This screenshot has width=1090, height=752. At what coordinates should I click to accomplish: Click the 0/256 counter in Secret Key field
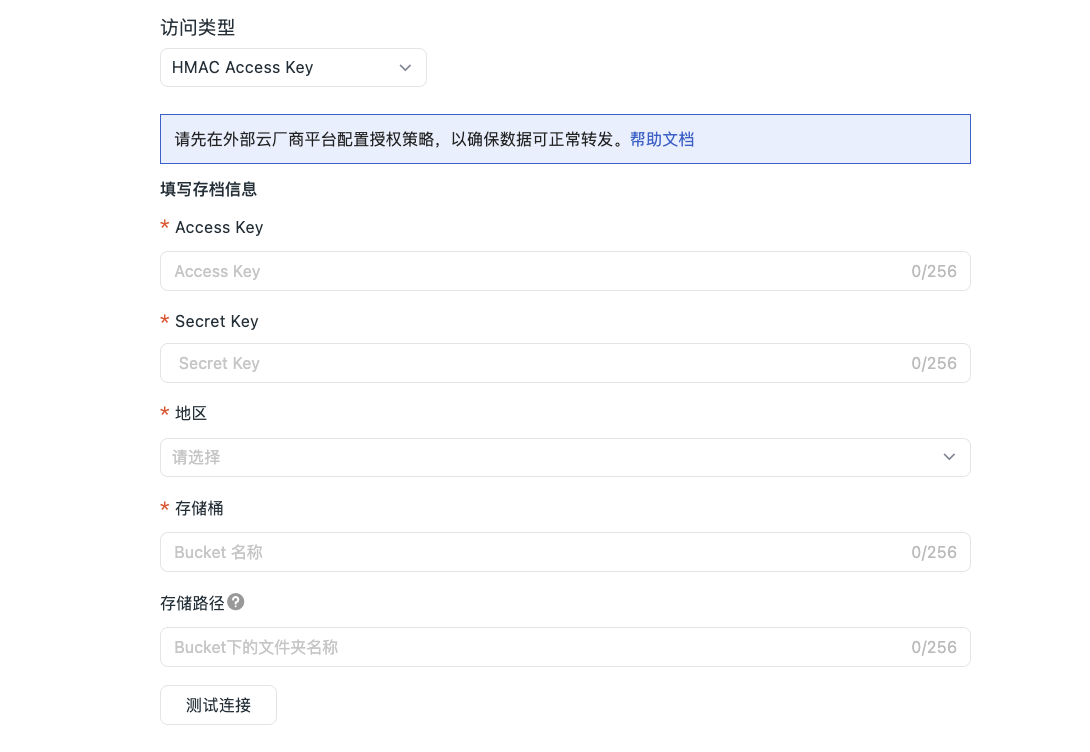pos(934,363)
